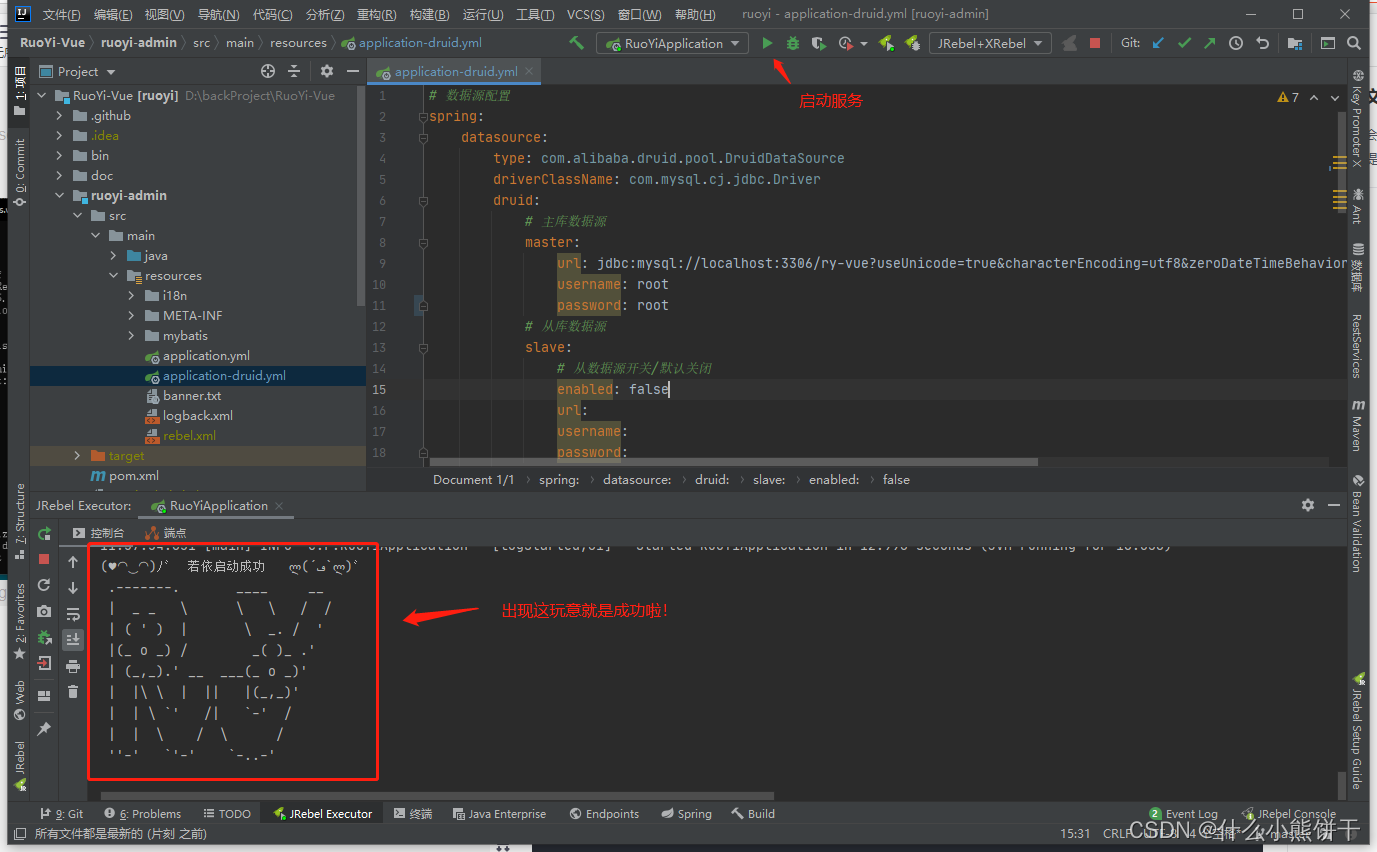The image size is (1377, 852).
Task: Expand the mybatis folder
Action: coord(132,336)
